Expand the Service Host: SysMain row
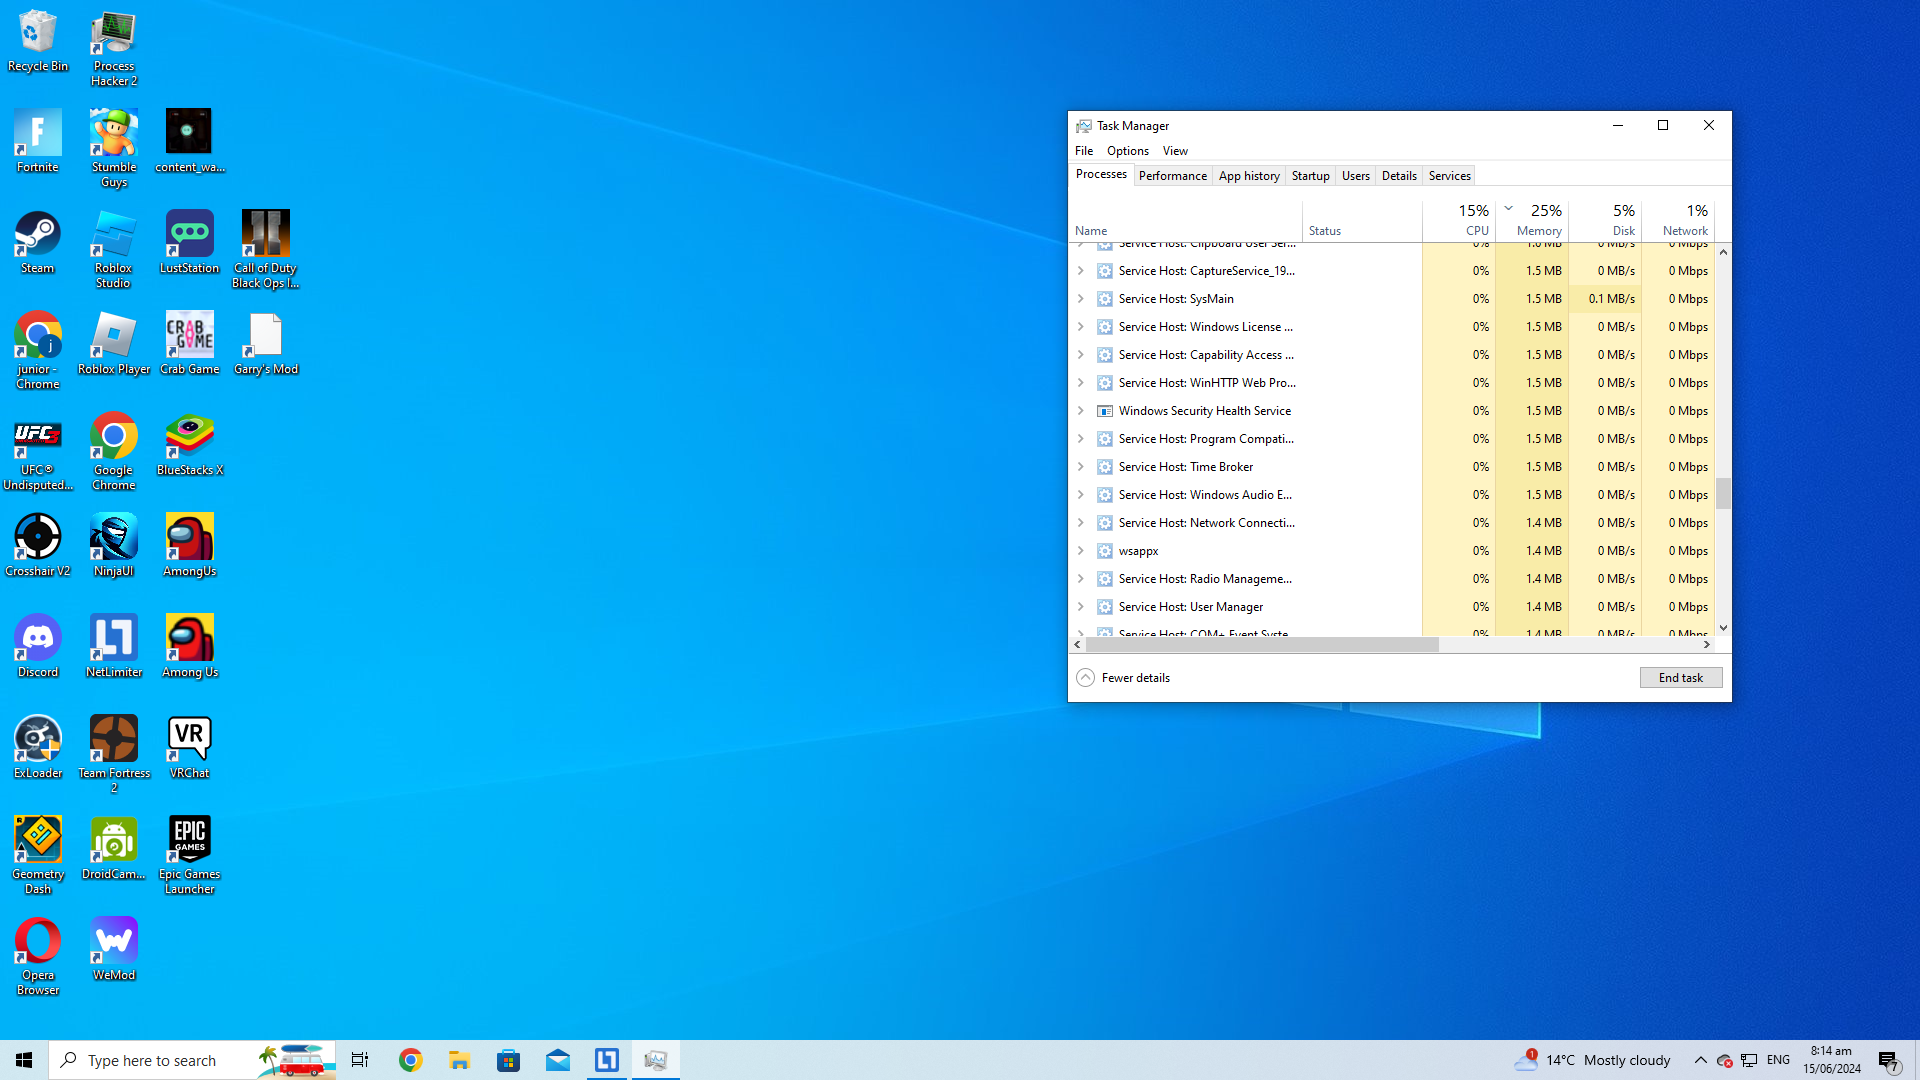 pos(1080,299)
